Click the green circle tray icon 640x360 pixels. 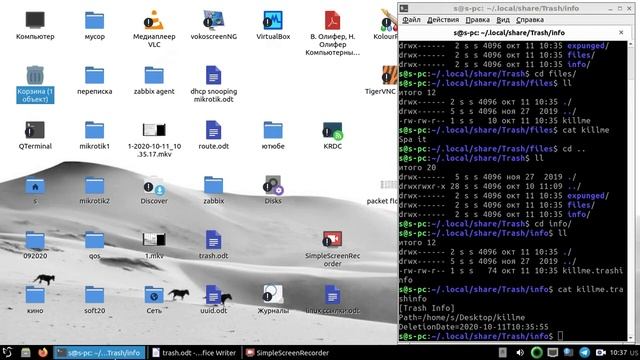(536, 353)
